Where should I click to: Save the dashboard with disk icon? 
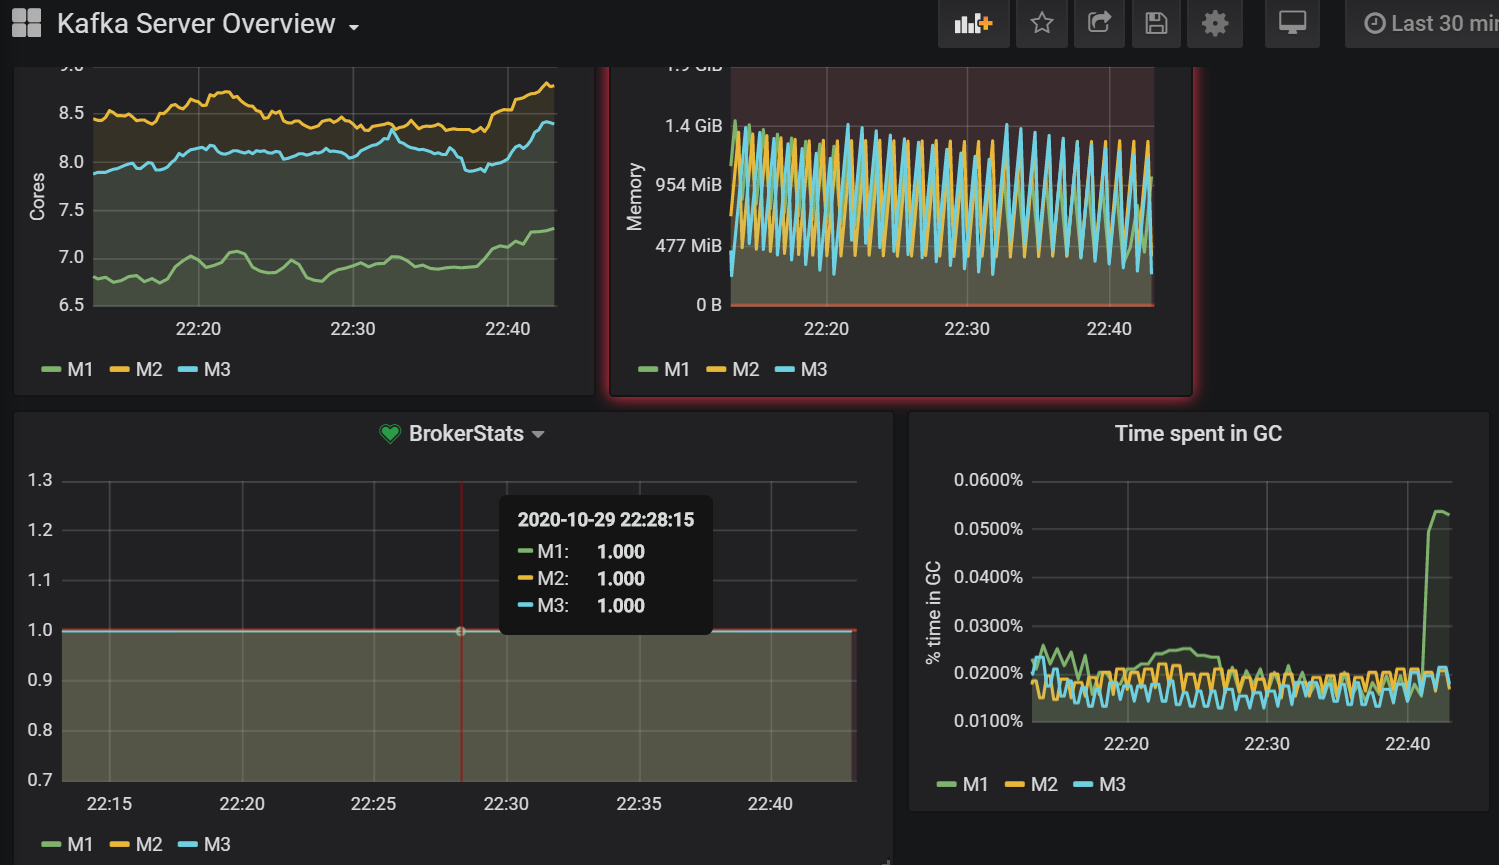[1156, 23]
